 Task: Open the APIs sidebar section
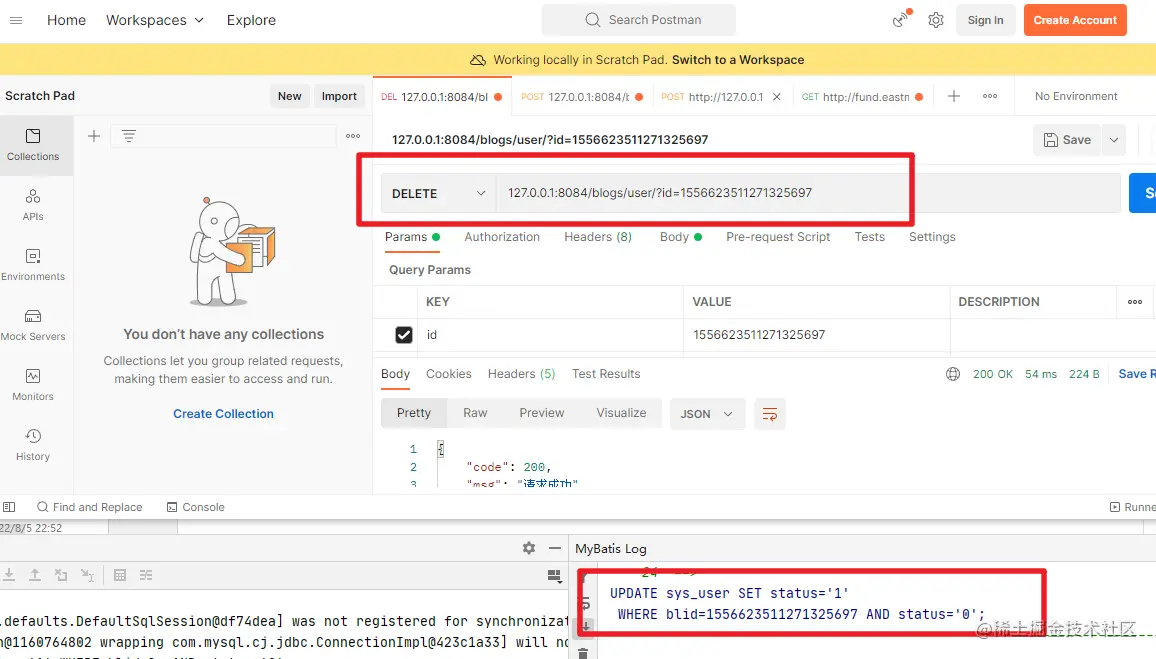(x=33, y=205)
